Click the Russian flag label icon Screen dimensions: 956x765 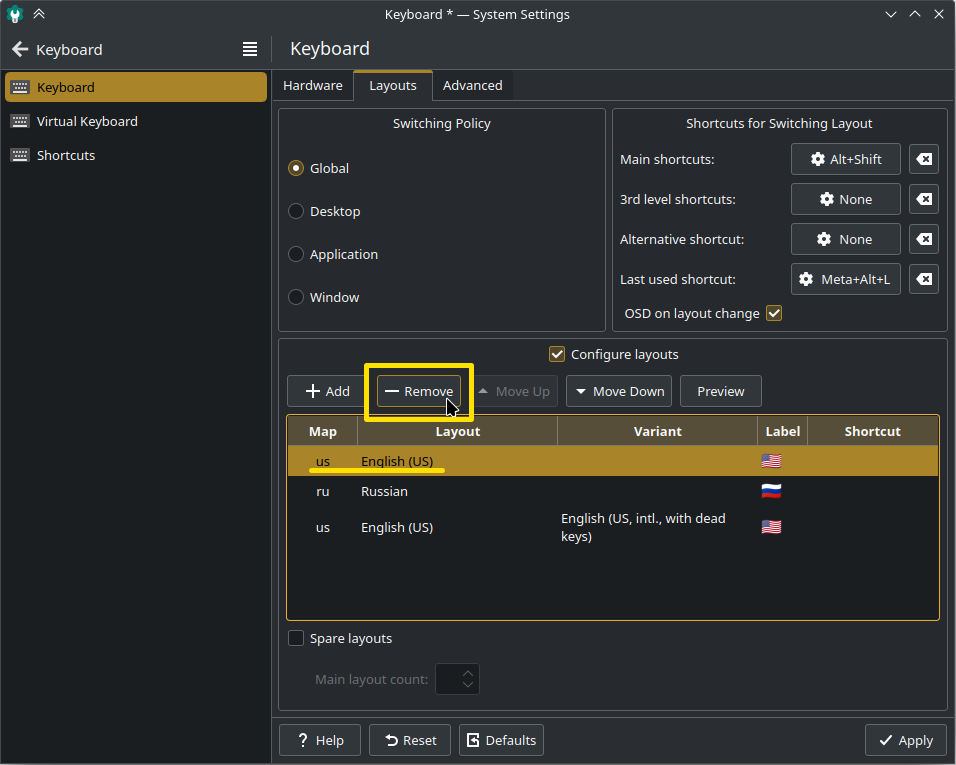(x=771, y=491)
